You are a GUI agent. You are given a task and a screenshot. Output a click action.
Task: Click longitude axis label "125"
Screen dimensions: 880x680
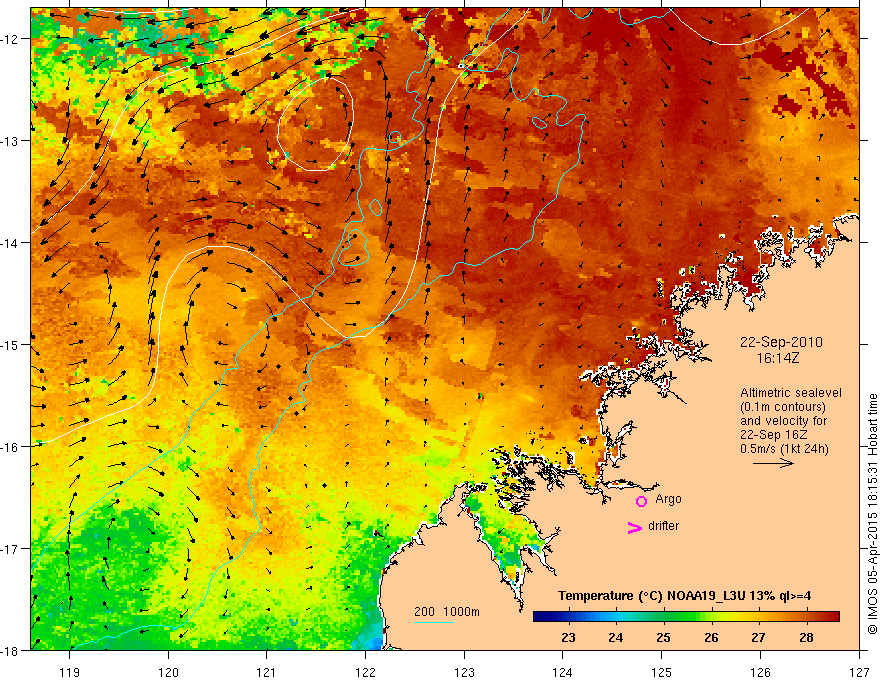click(x=662, y=672)
